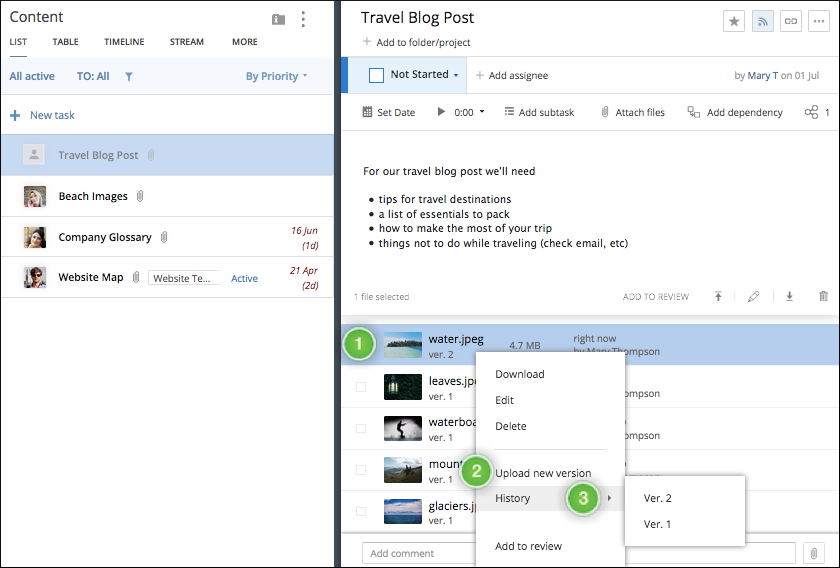This screenshot has height=568, width=840.
Task: Choose Upload new version in context menu
Action: 543,473
